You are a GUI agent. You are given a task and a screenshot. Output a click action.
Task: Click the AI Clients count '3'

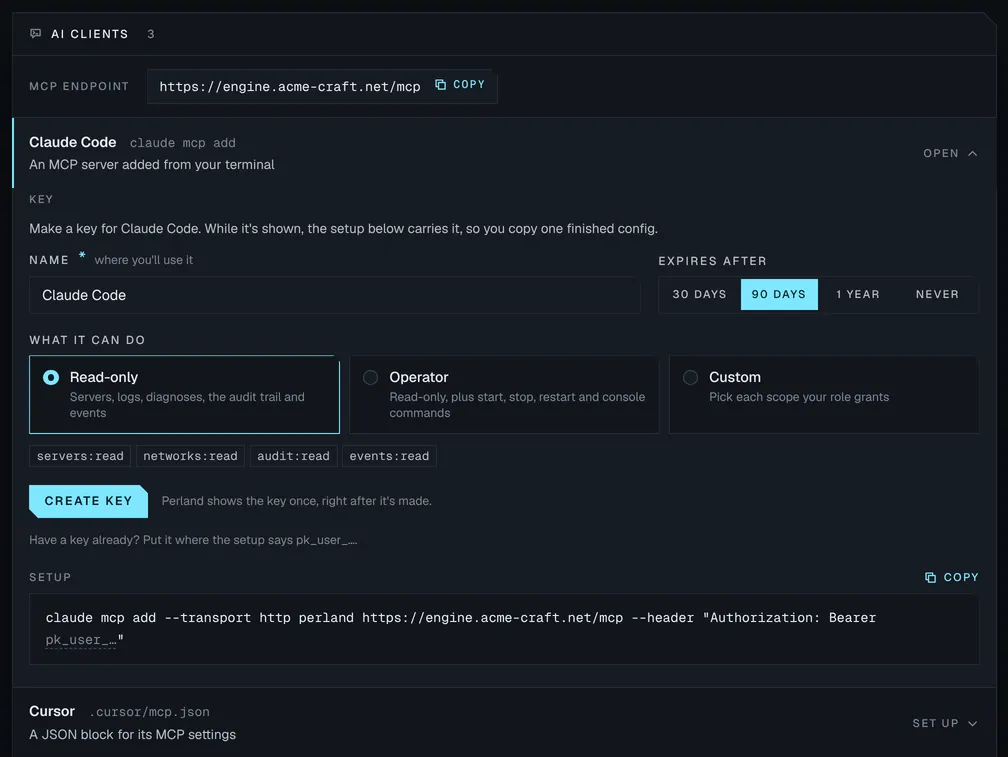151,34
